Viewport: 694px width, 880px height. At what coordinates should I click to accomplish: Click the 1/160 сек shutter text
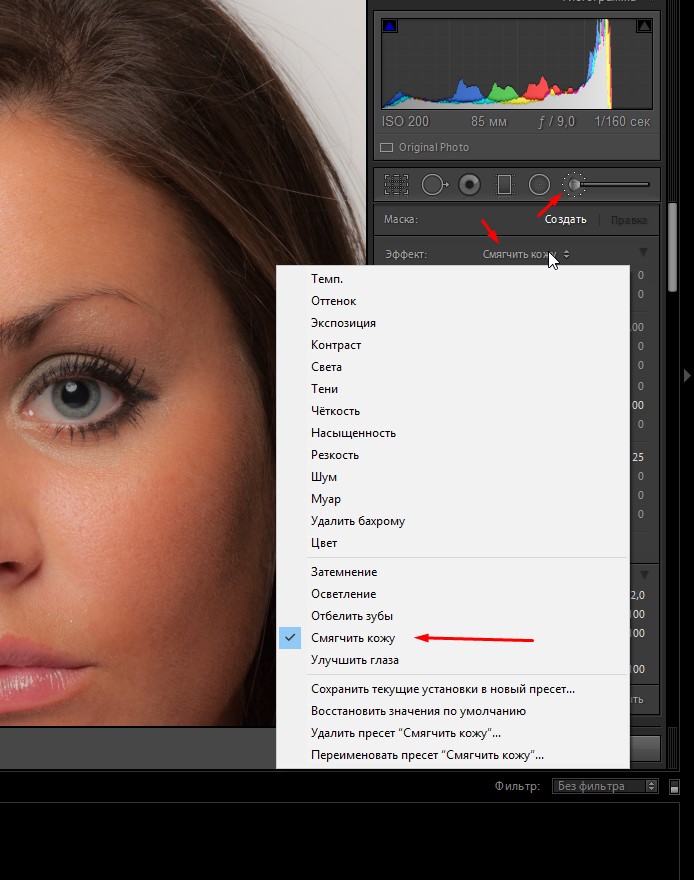[x=622, y=121]
